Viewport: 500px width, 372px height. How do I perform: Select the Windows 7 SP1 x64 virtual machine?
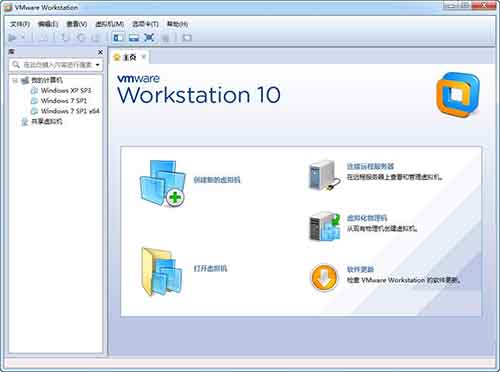click(70, 111)
